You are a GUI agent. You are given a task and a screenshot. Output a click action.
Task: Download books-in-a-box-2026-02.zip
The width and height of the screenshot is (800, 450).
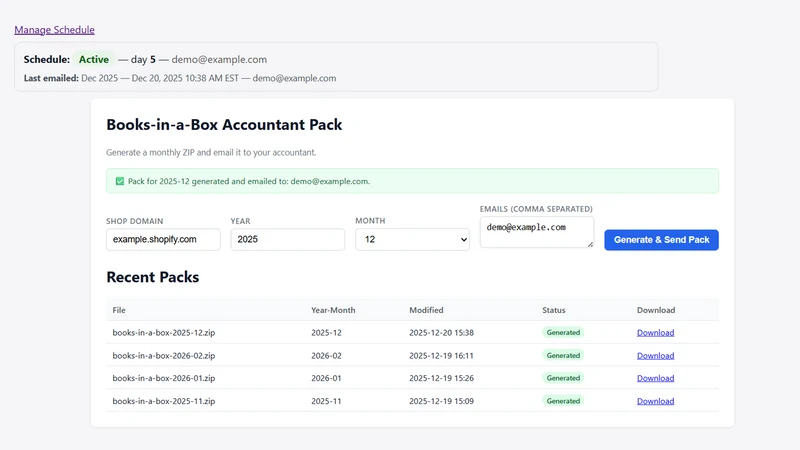pos(655,356)
